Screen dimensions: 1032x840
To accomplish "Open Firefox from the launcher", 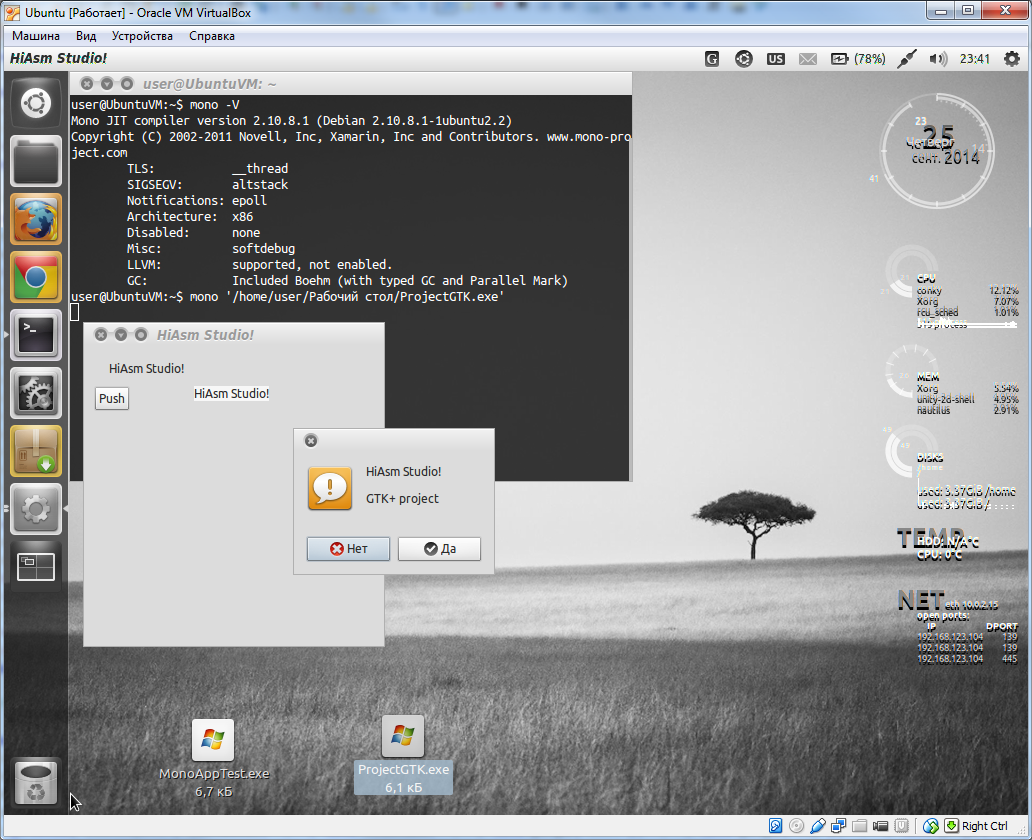I will (36, 219).
